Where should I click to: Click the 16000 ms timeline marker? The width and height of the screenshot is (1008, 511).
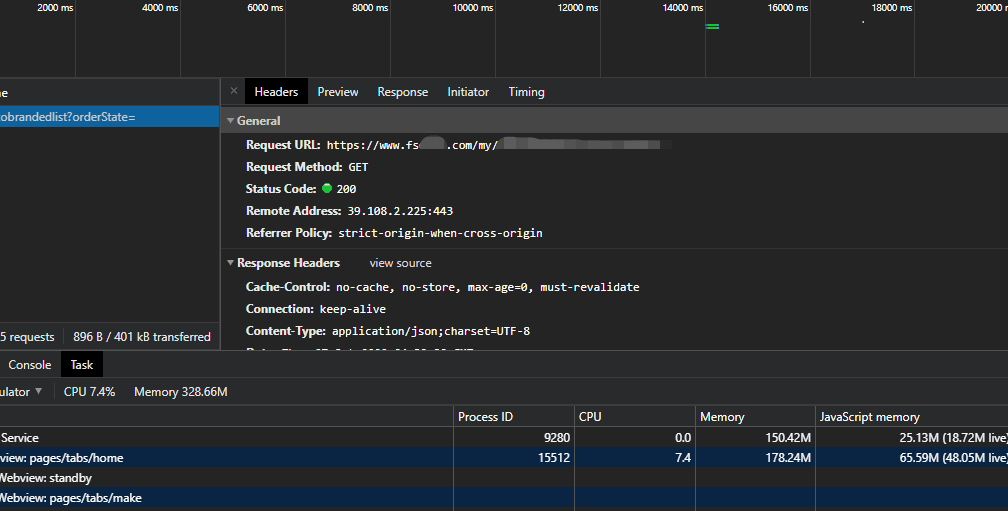788,8
